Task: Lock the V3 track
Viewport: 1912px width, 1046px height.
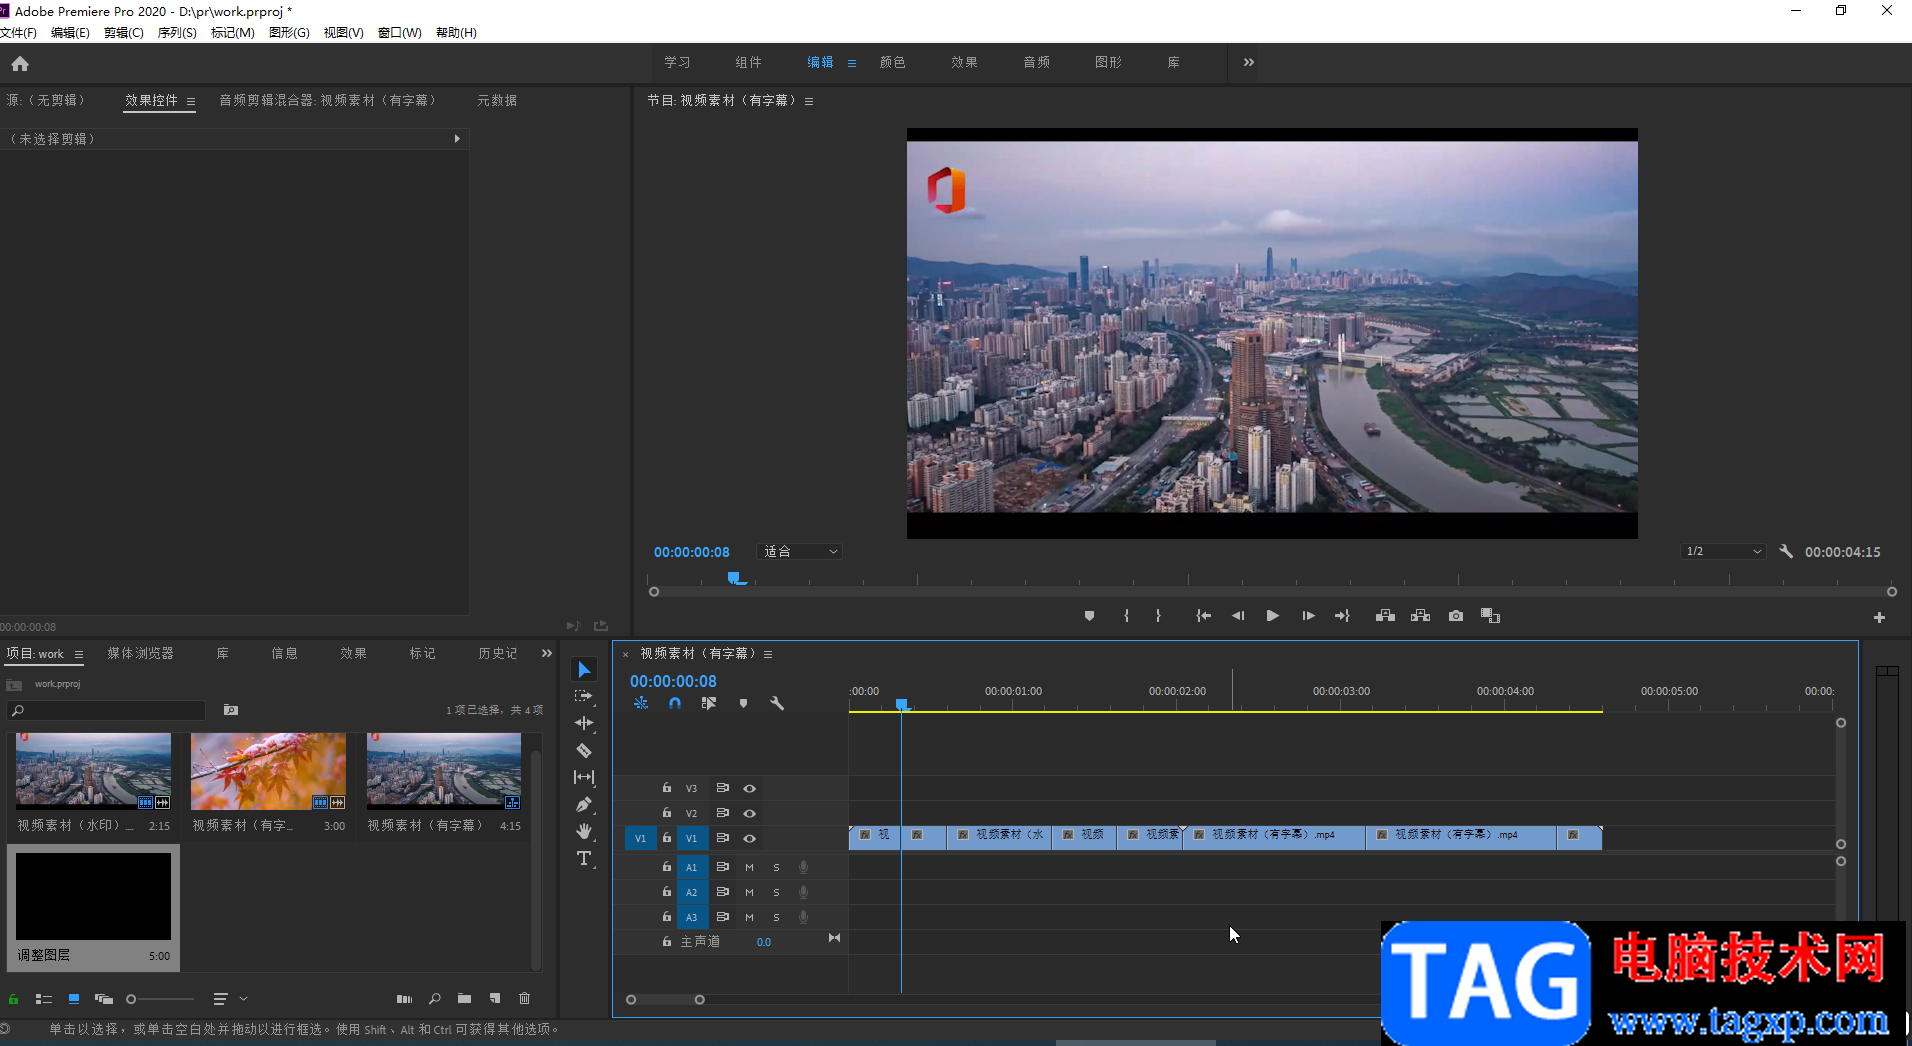Action: click(667, 788)
